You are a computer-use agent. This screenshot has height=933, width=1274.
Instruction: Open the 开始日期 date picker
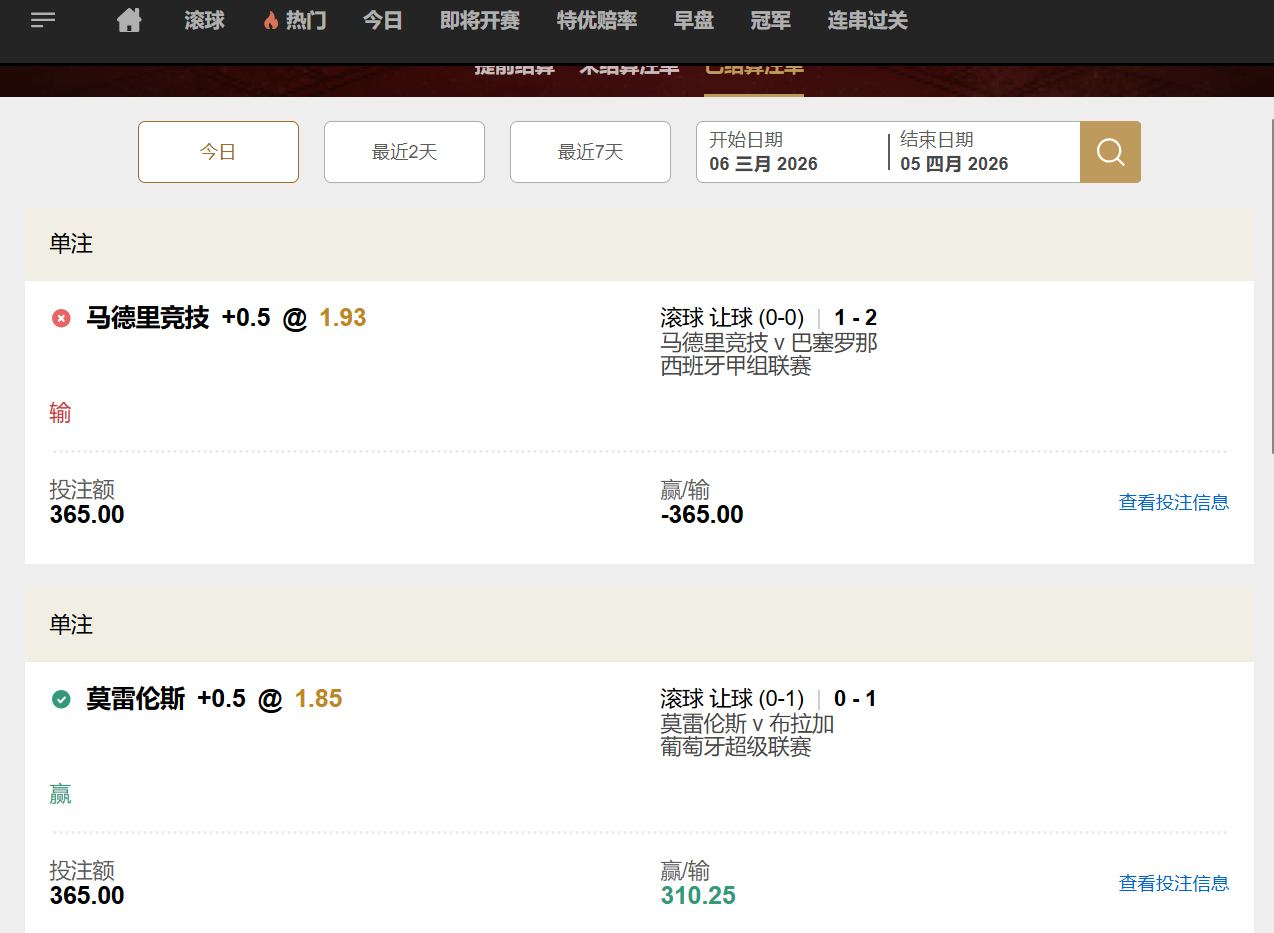790,152
